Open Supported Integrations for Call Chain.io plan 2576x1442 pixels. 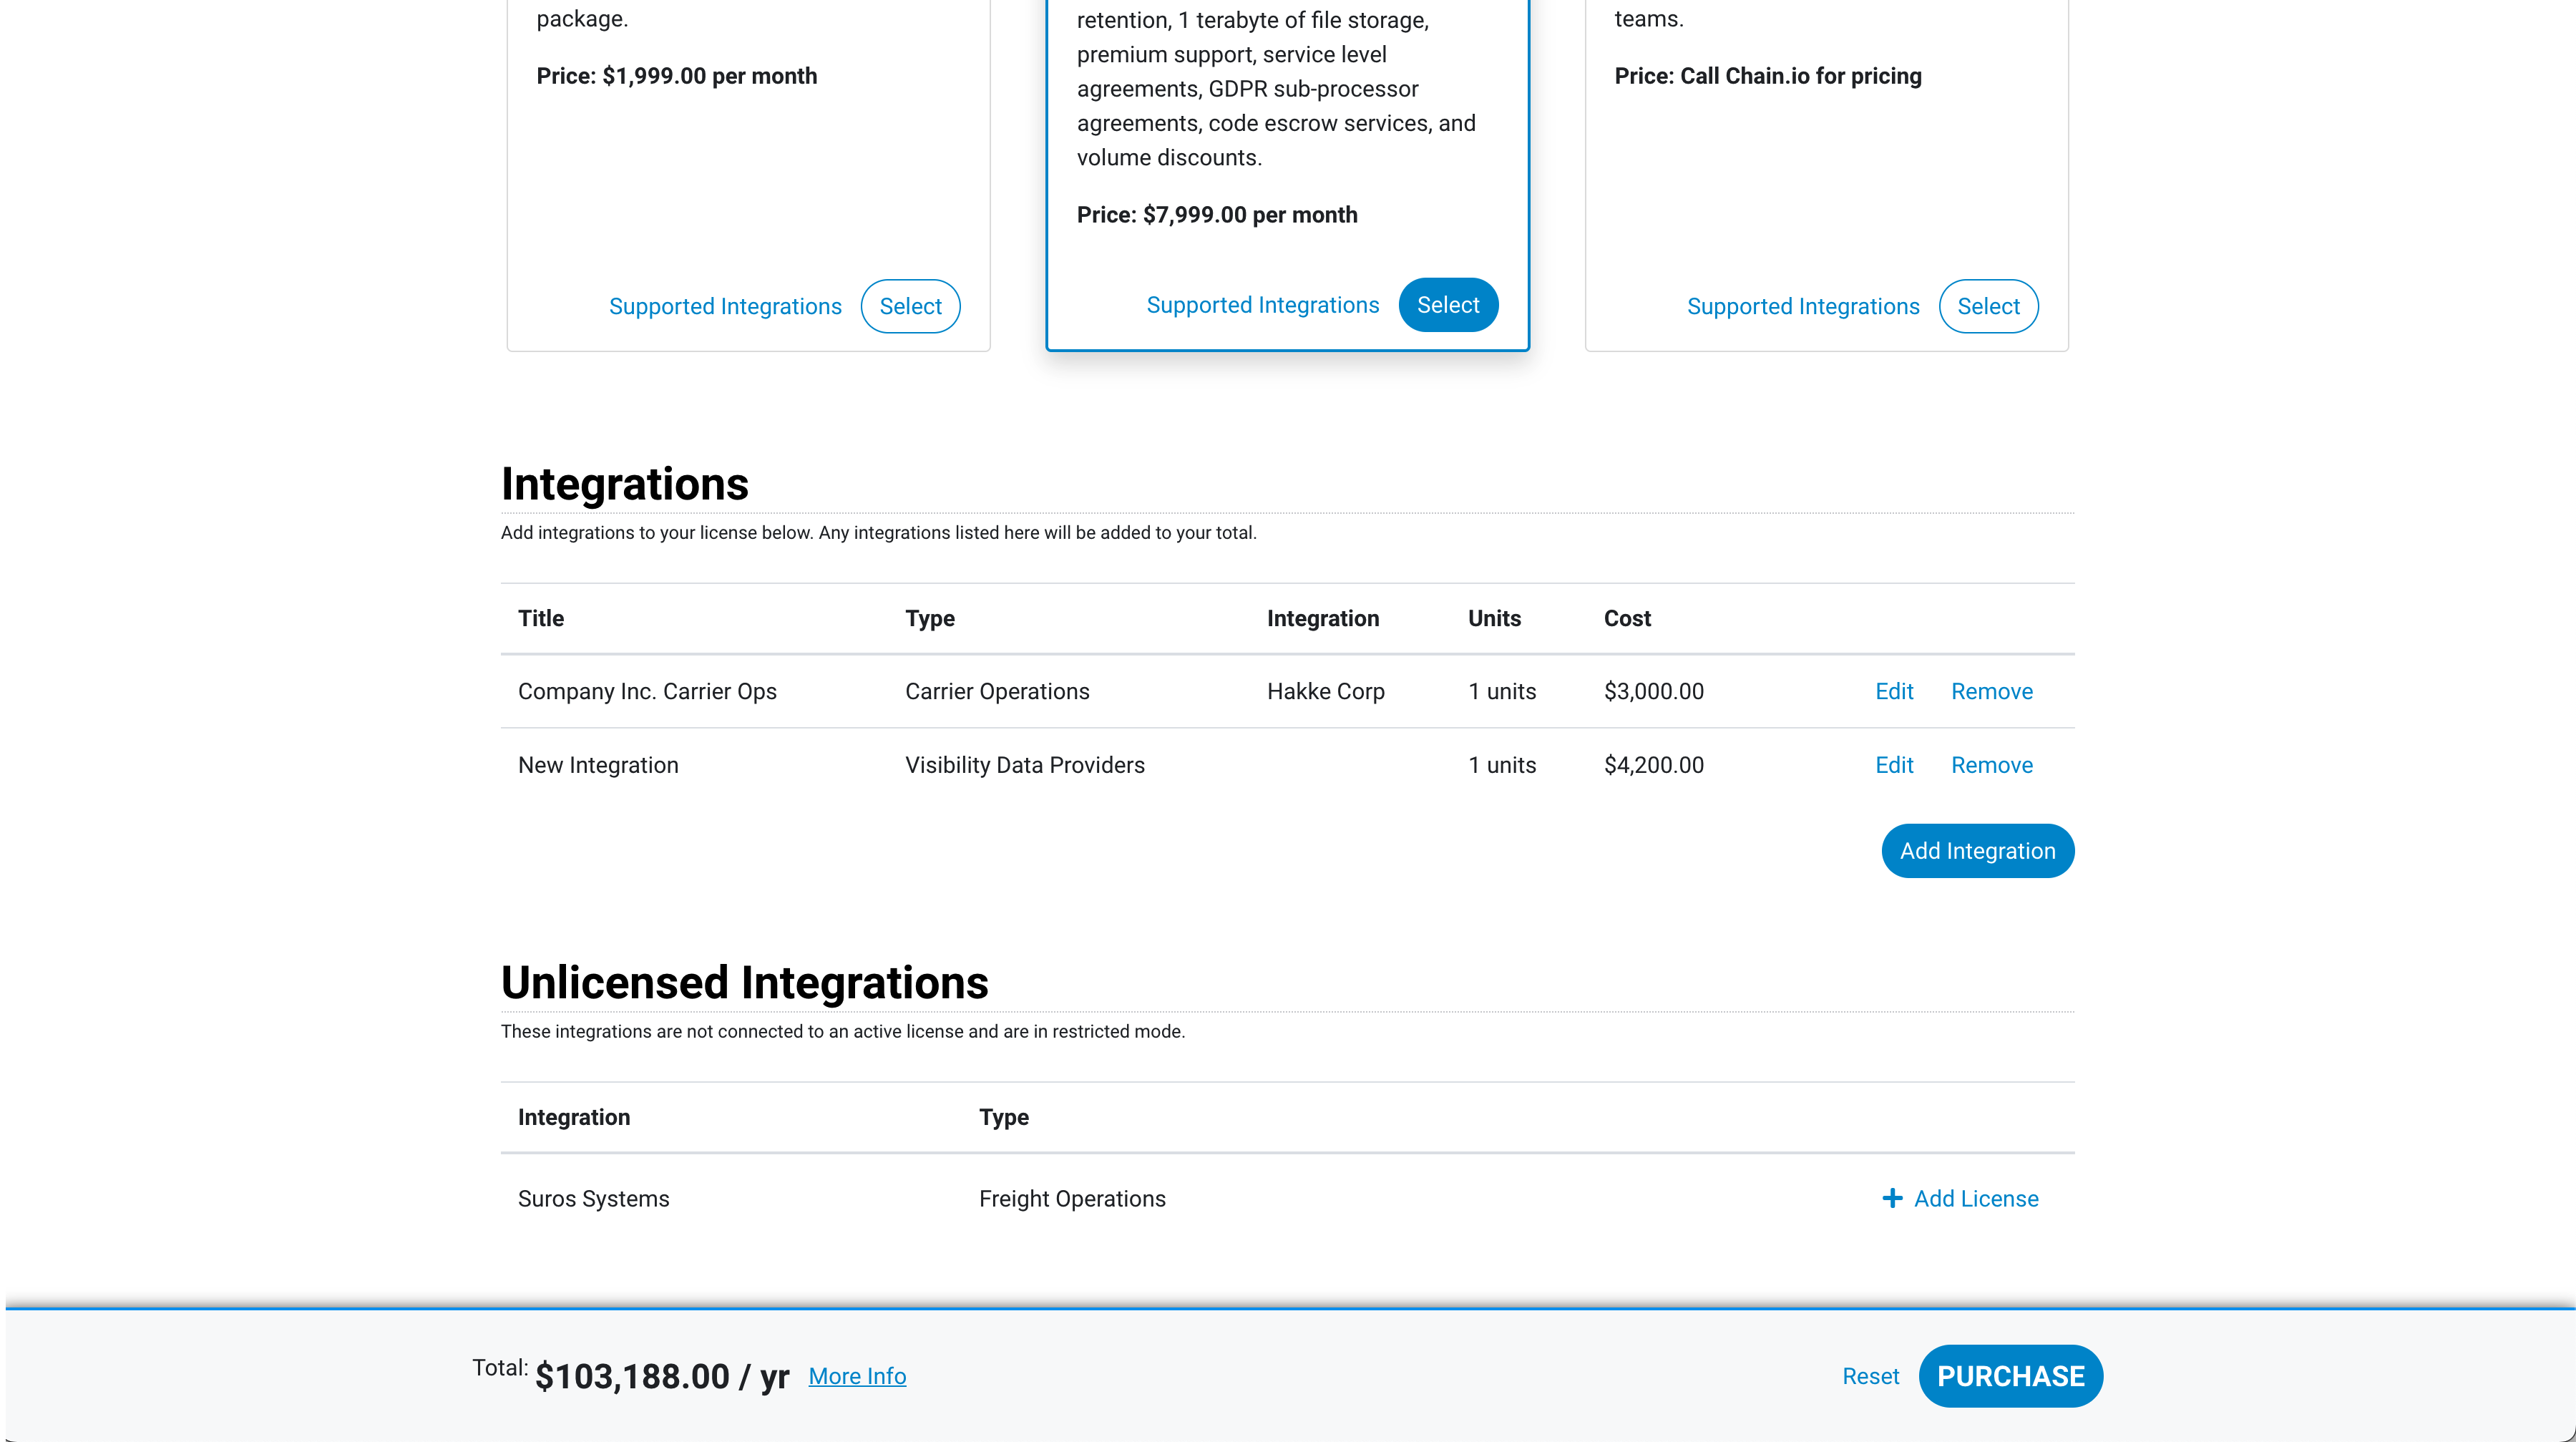1802,306
